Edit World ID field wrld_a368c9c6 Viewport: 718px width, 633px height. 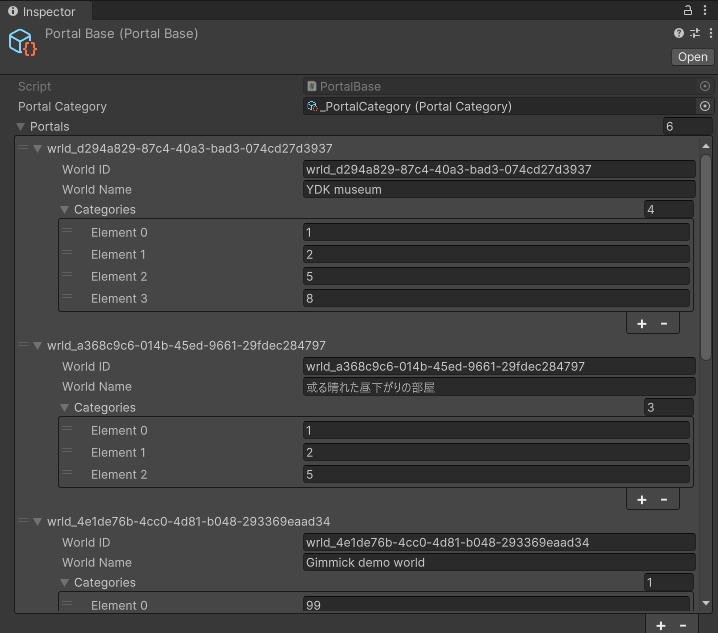499,366
